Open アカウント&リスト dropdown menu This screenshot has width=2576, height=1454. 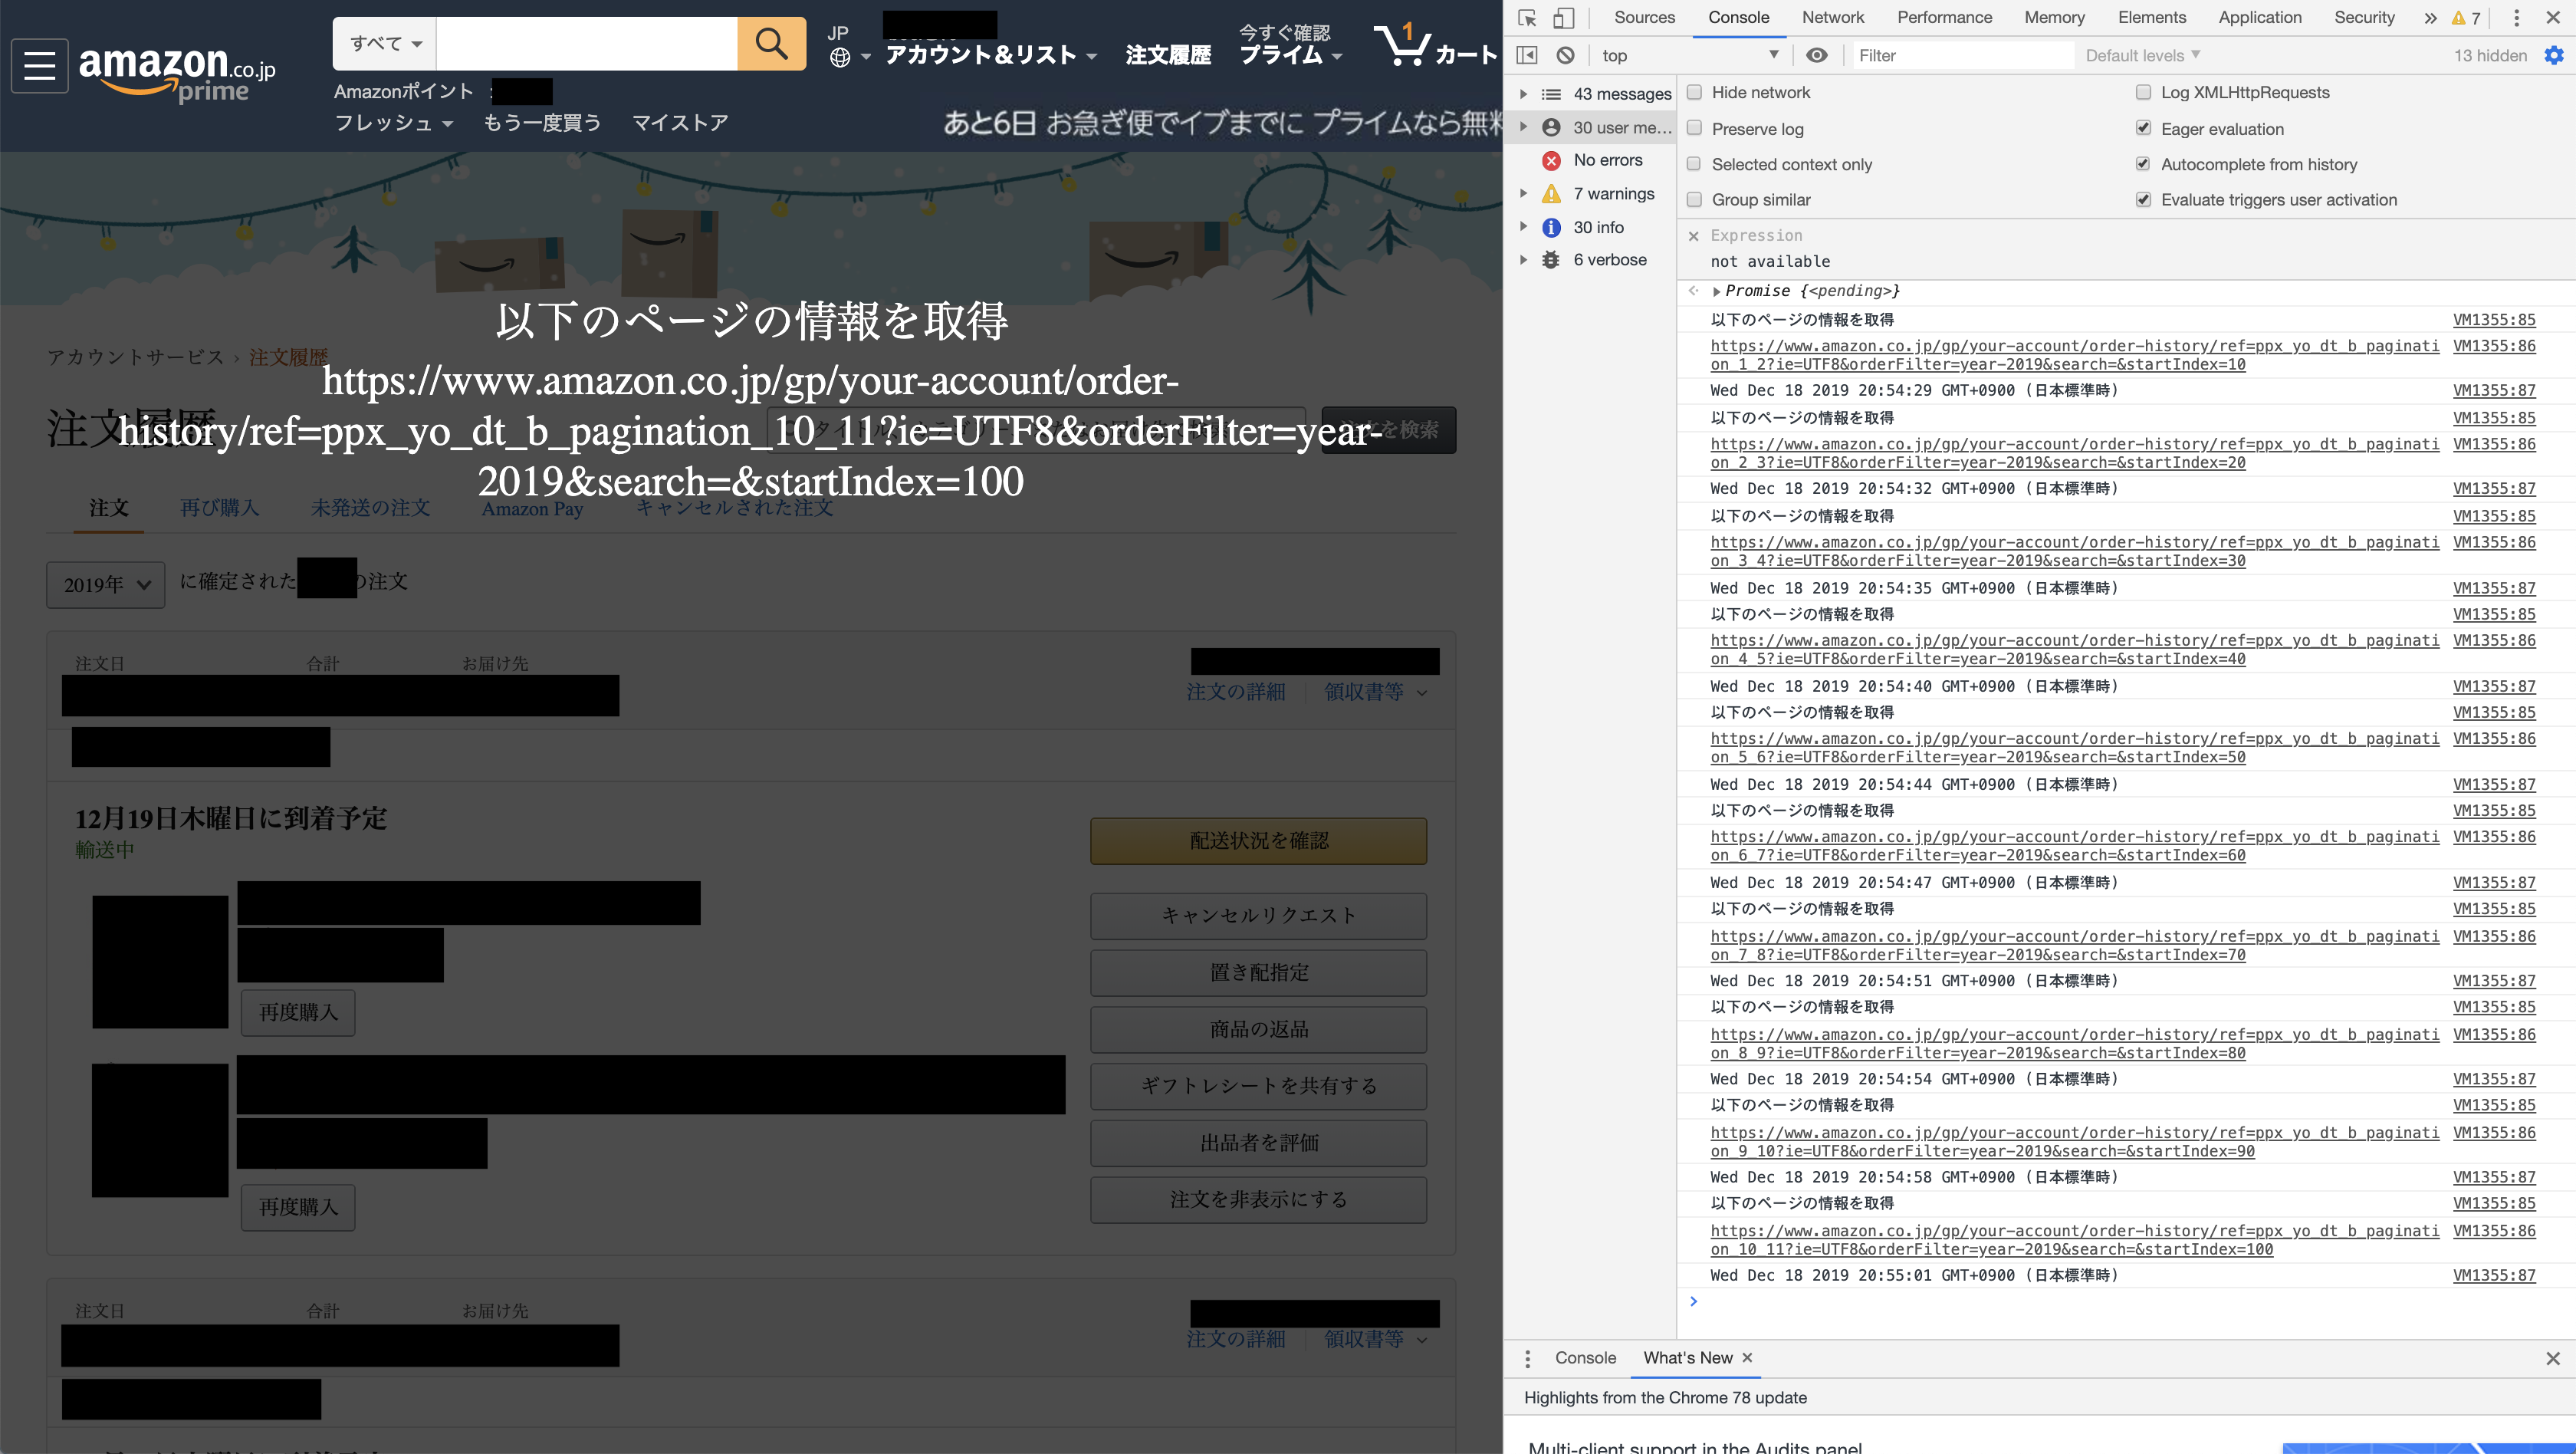click(x=990, y=55)
